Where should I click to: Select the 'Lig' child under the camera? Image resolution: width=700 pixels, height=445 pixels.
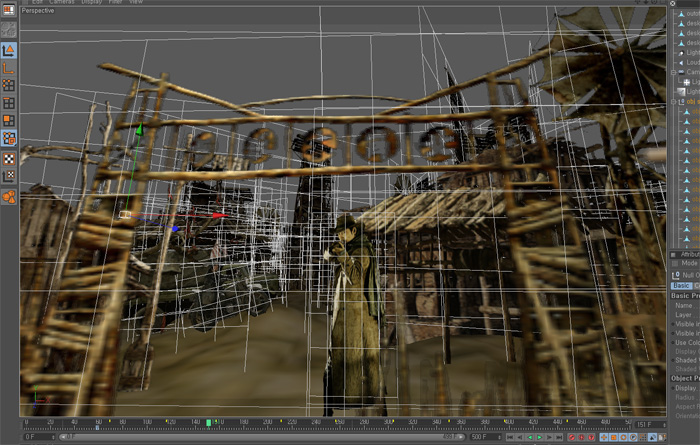[x=691, y=82]
